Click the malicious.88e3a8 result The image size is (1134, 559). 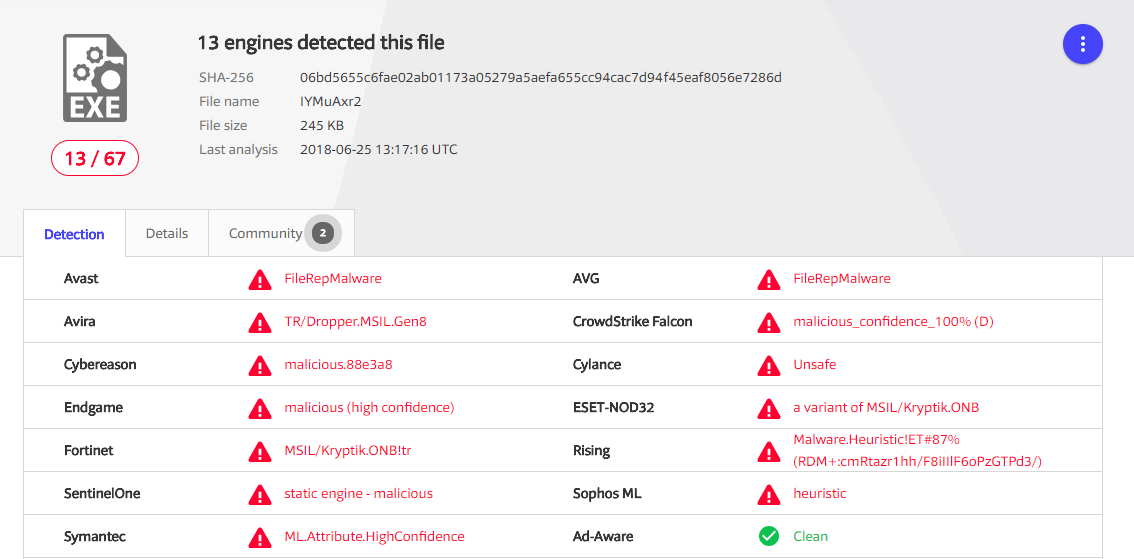coord(338,364)
